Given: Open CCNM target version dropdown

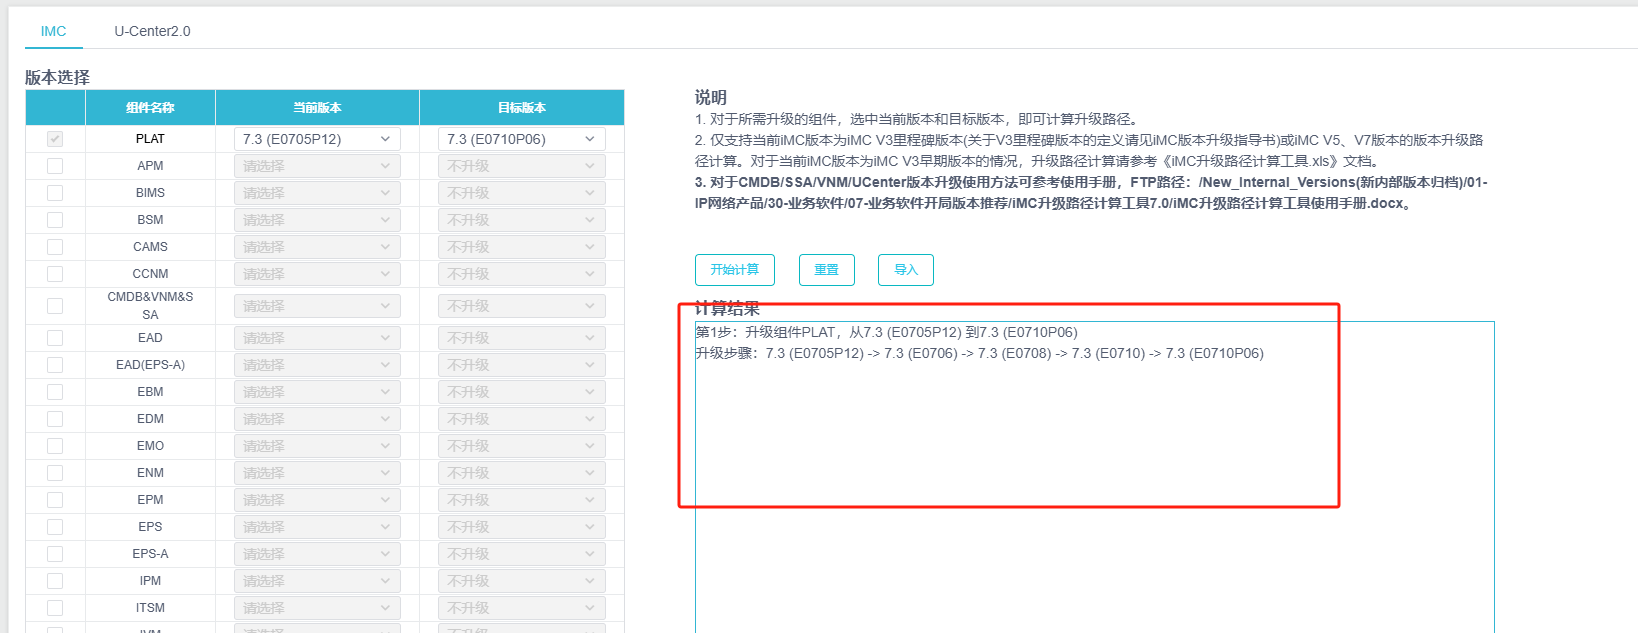Looking at the screenshot, I should coord(521,274).
